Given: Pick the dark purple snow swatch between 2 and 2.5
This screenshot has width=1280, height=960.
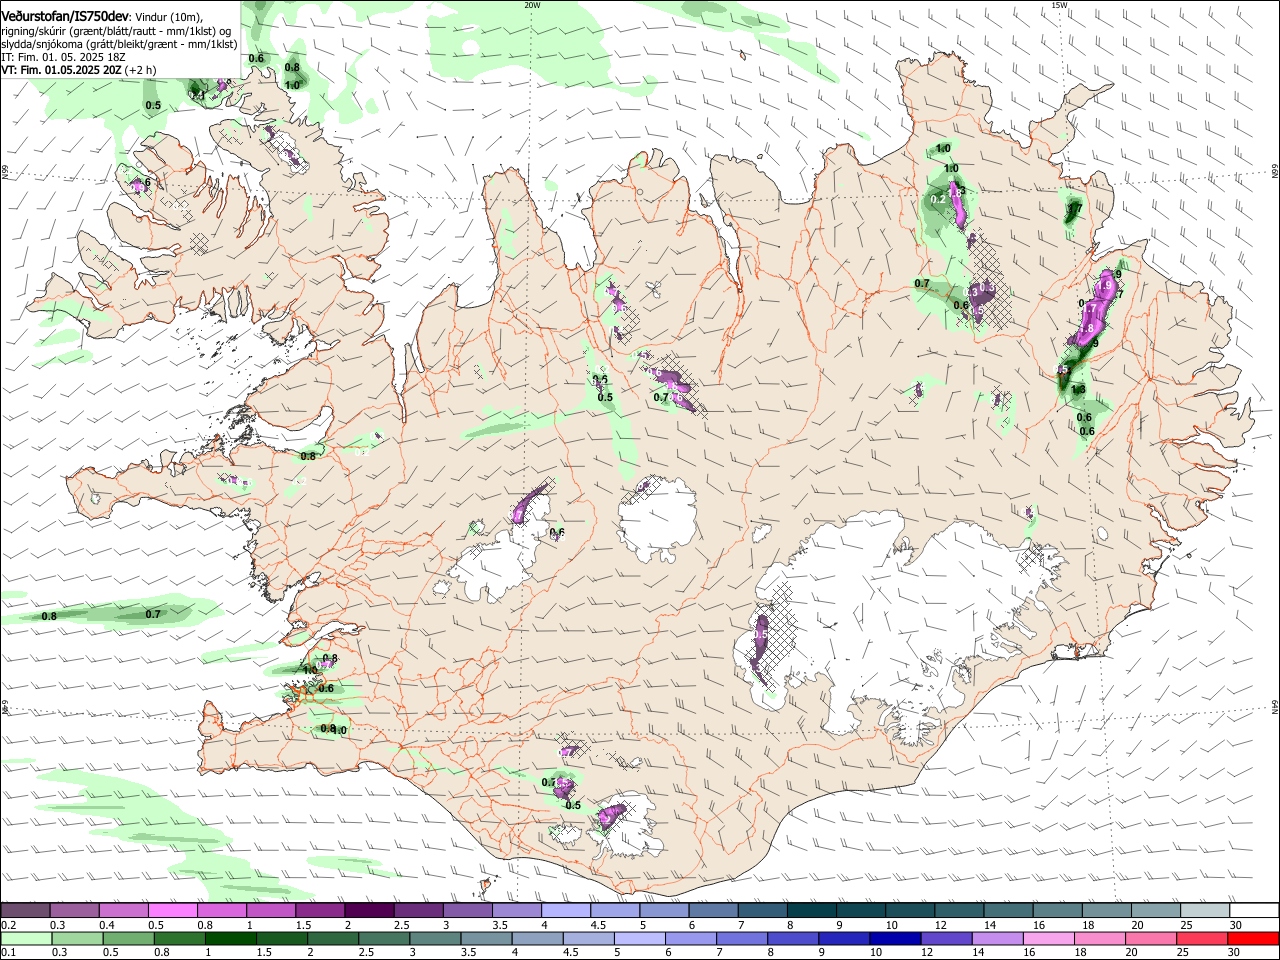Looking at the screenshot, I should (370, 910).
